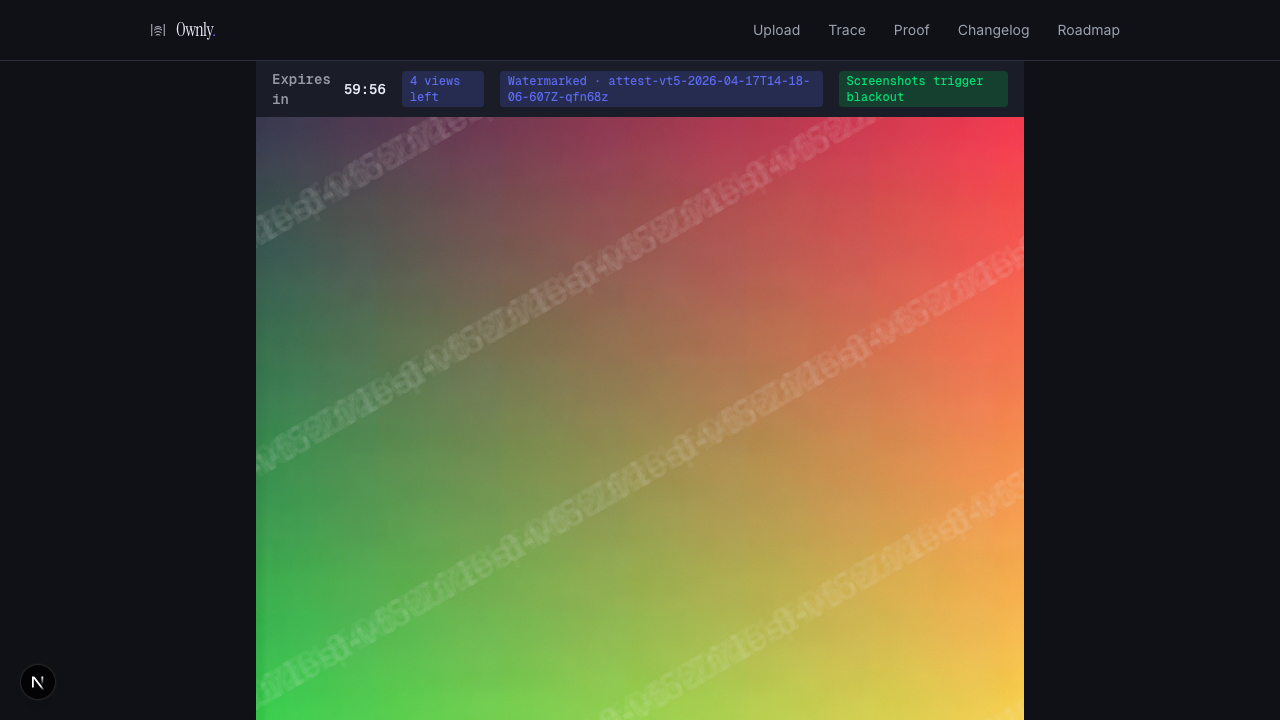
Task: Click the Watermarked attest ID badge
Action: [x=660, y=89]
